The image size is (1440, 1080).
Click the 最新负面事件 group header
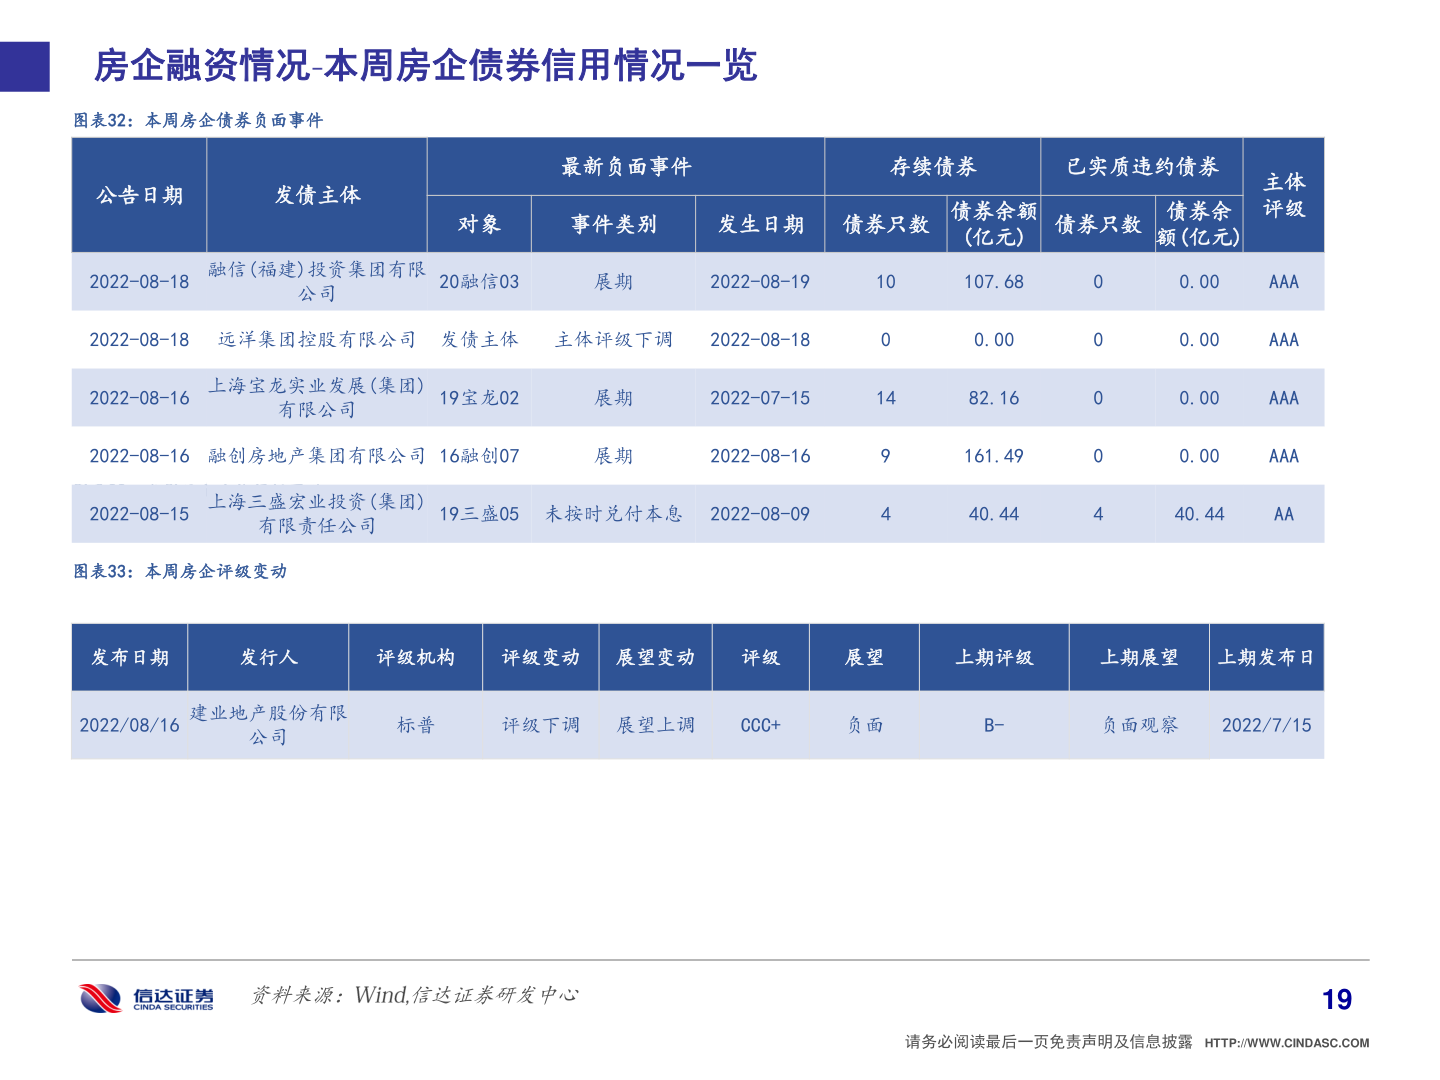626,167
